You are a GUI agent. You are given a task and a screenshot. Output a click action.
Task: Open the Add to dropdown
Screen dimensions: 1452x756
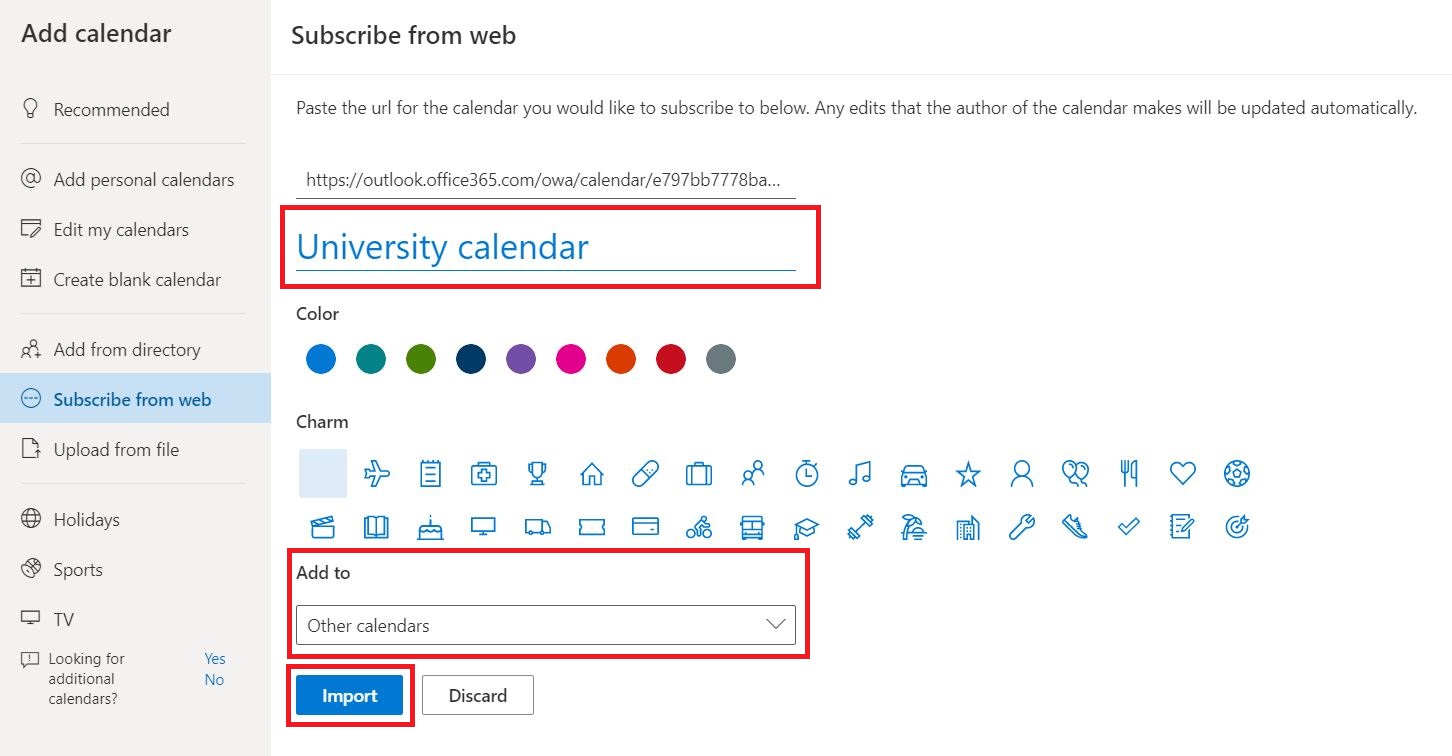546,625
